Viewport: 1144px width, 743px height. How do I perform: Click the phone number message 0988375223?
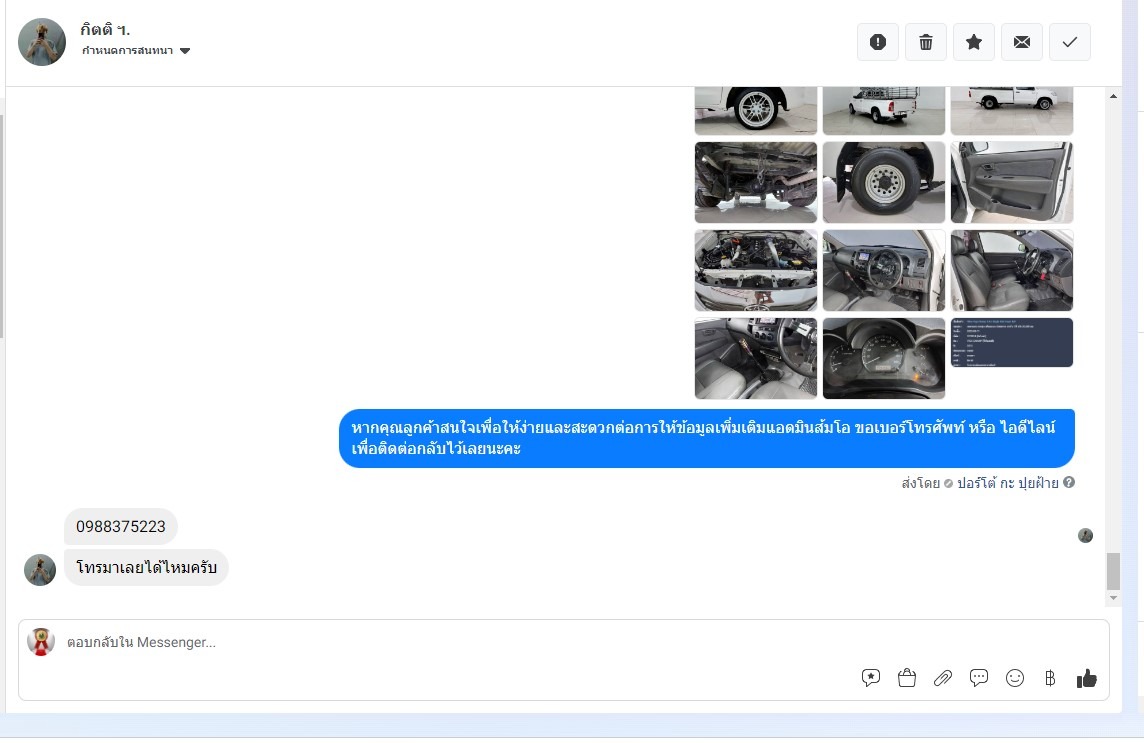tap(120, 526)
